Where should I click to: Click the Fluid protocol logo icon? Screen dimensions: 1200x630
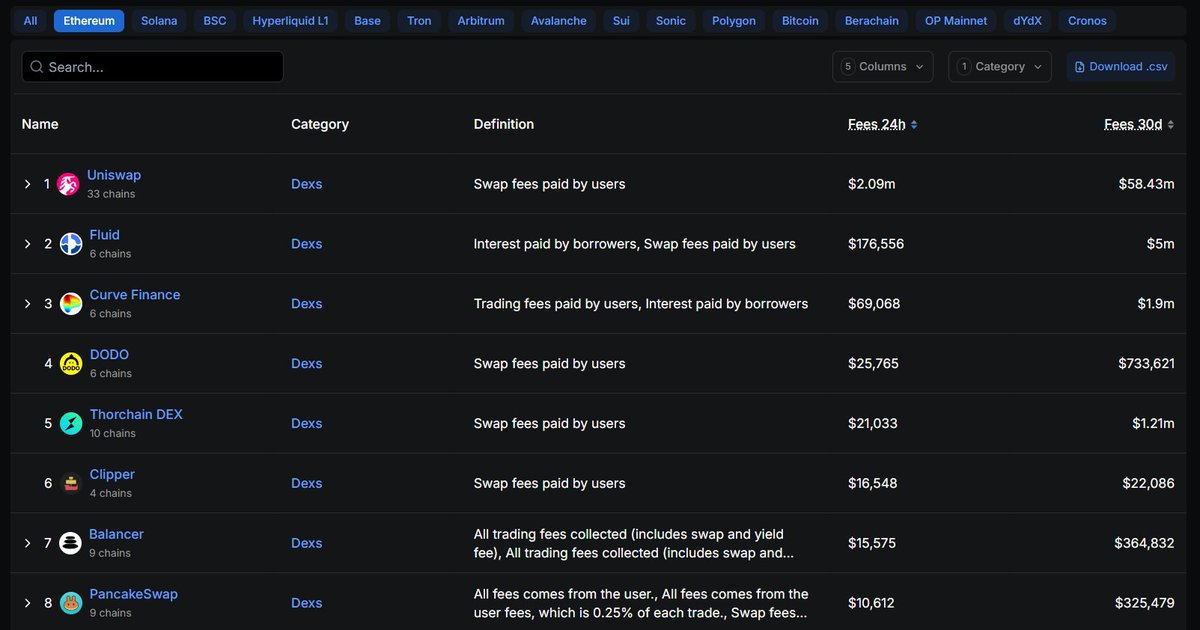tap(71, 244)
